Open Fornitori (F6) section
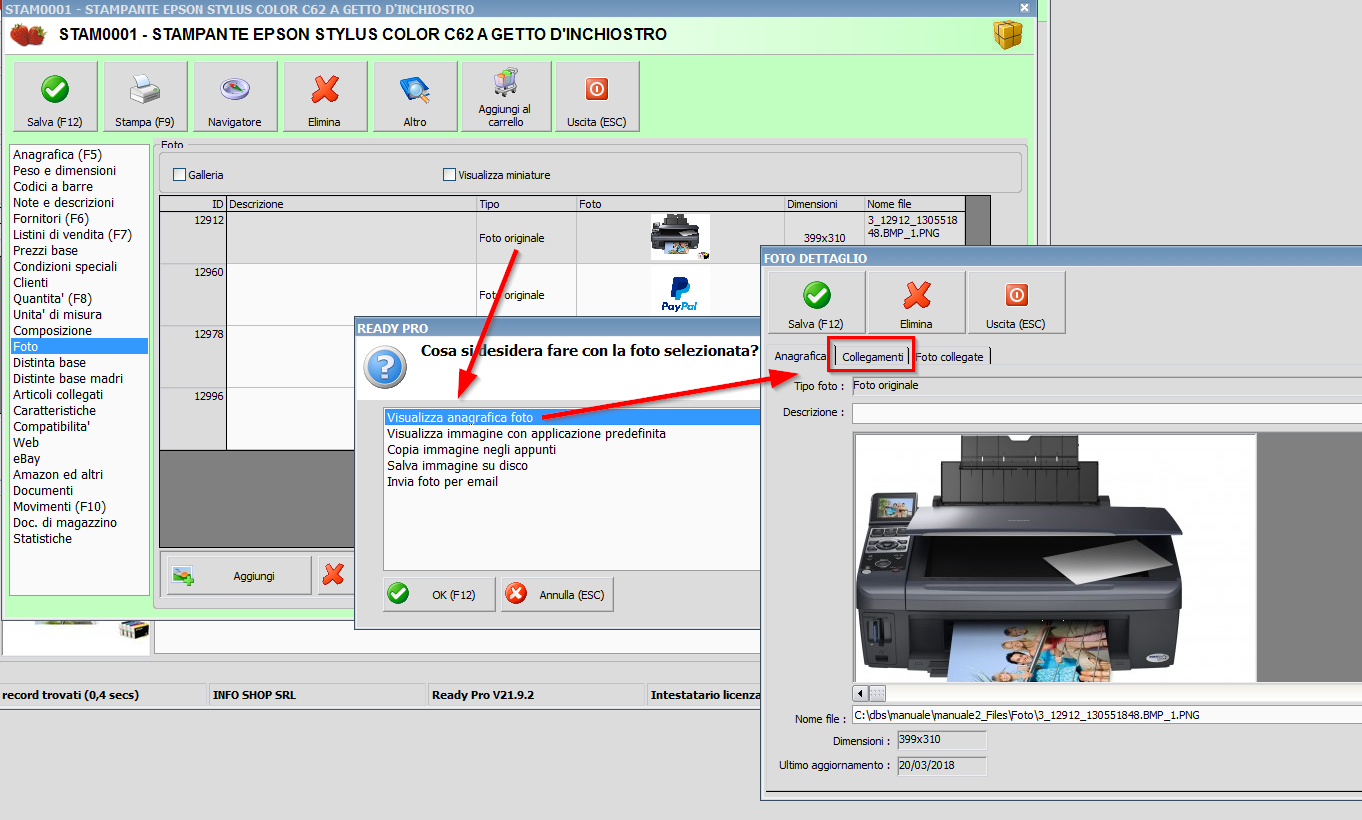This screenshot has width=1362, height=820. (79, 219)
